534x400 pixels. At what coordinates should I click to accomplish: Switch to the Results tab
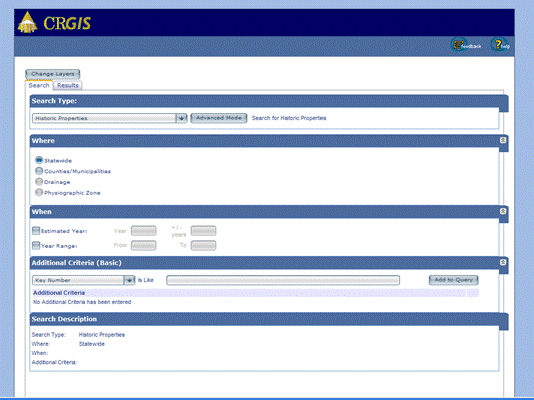pyautogui.click(x=67, y=85)
